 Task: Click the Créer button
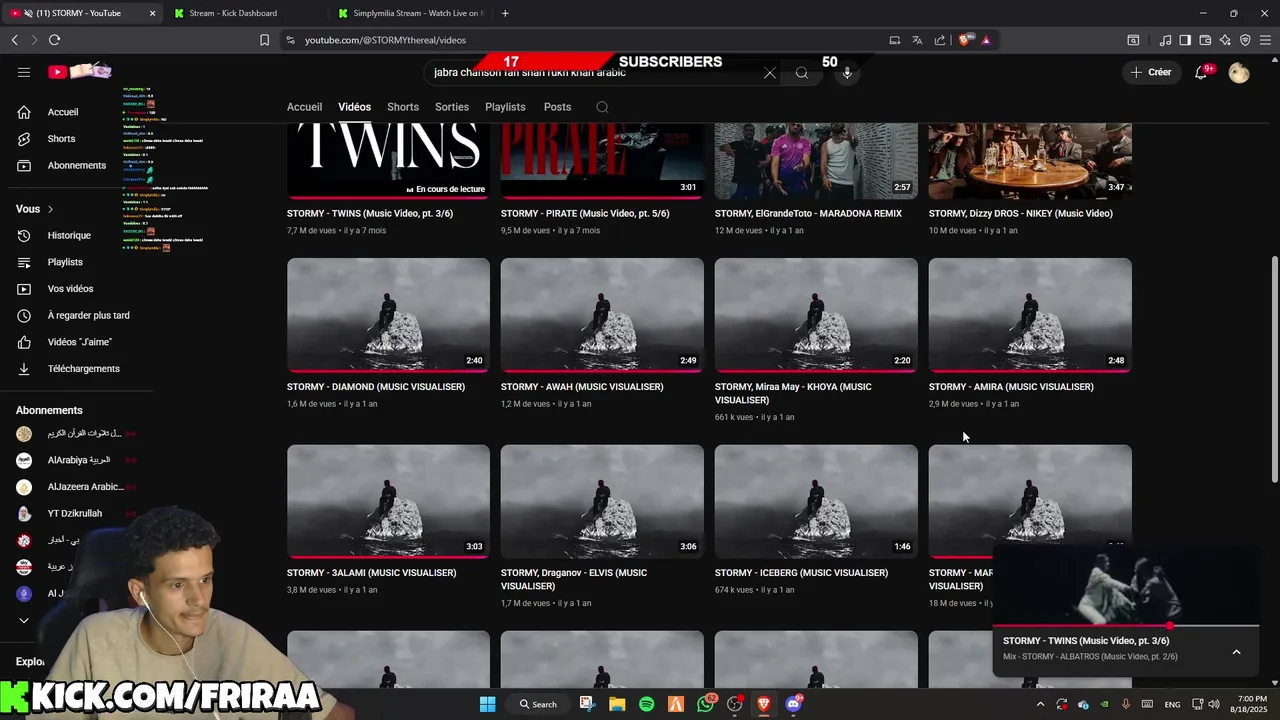tap(1150, 72)
